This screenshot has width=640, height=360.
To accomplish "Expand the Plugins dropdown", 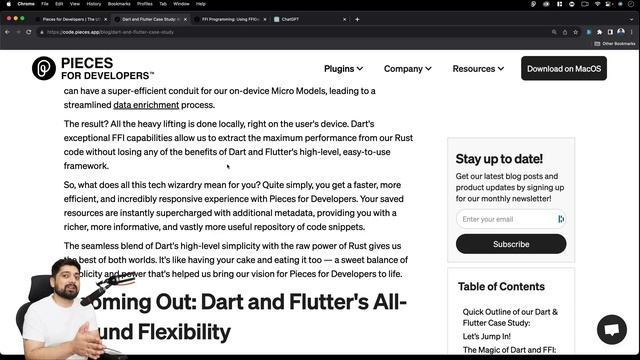I will coord(343,69).
